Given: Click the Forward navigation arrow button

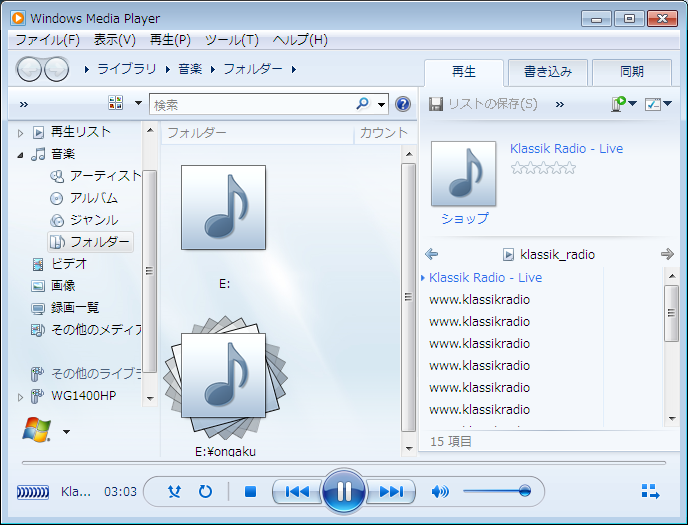Looking at the screenshot, I should click(57, 69).
